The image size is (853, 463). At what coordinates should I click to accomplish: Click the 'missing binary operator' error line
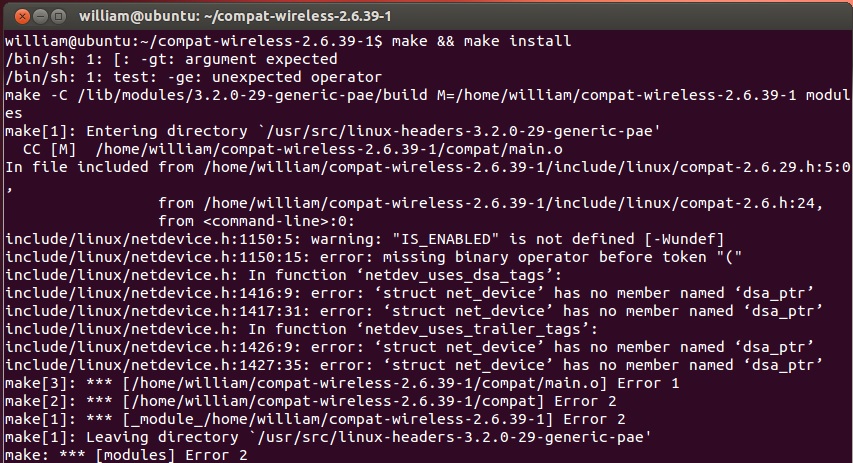pos(373,257)
